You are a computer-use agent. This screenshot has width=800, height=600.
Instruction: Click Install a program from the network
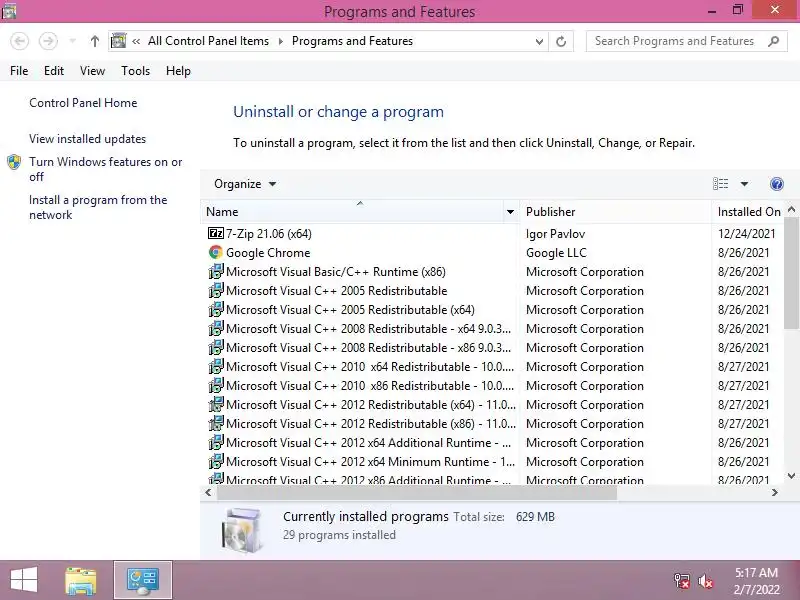pos(98,207)
